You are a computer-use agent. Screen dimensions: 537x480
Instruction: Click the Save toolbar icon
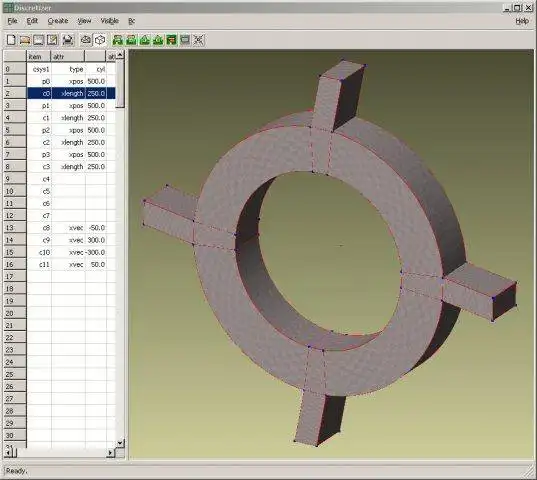[x=38, y=40]
